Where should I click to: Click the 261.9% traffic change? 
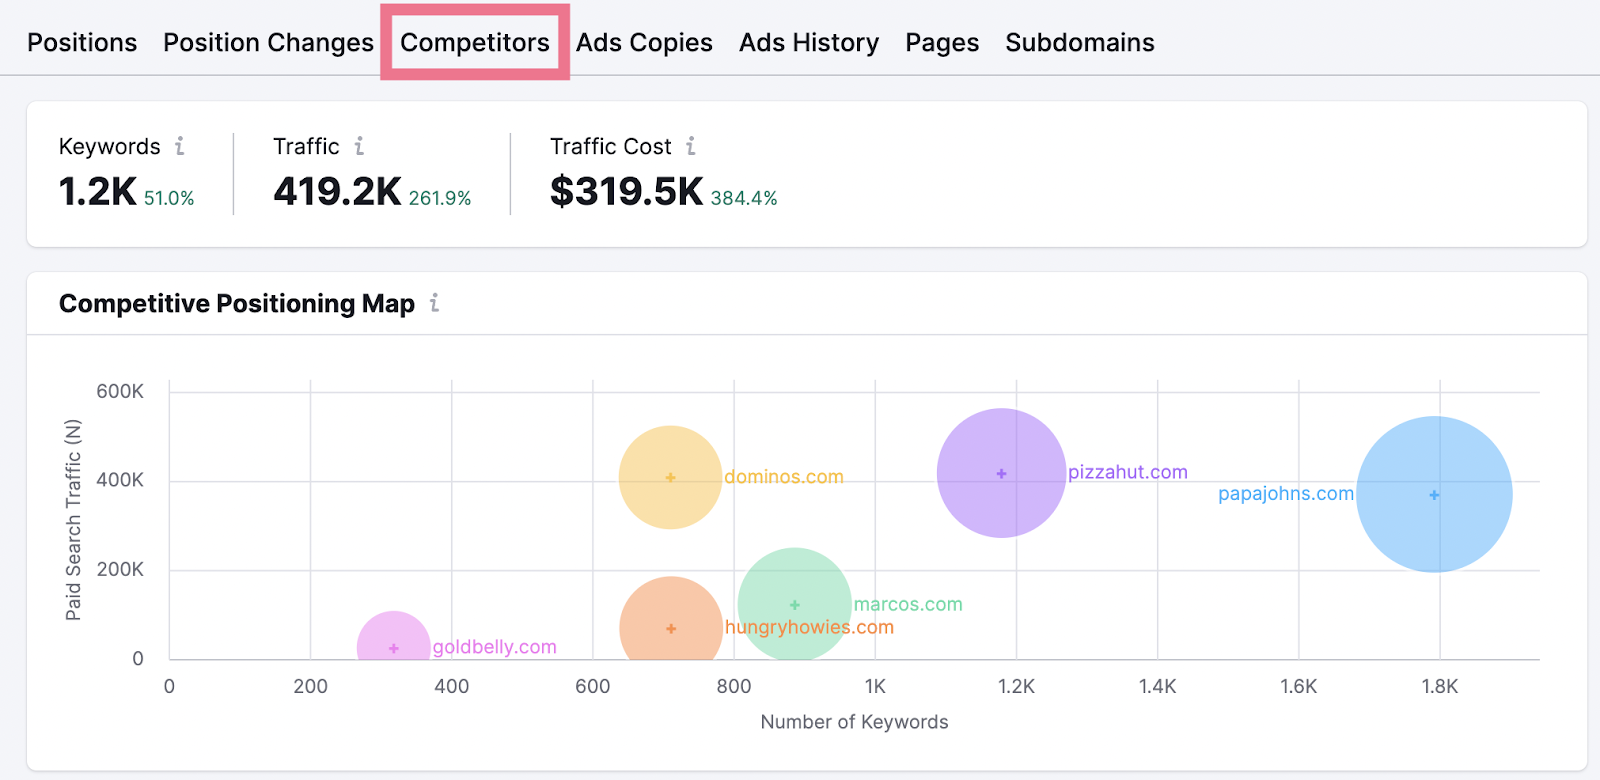[x=440, y=198]
